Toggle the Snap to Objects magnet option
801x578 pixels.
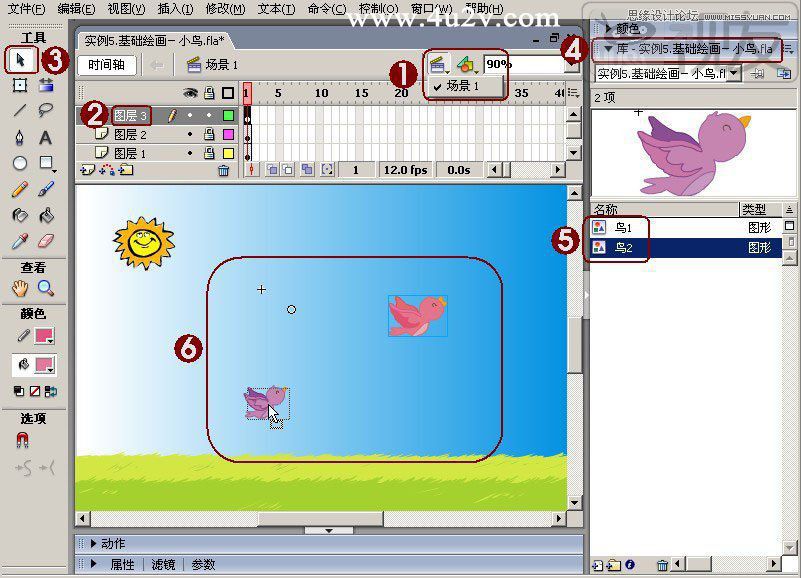click(x=22, y=440)
